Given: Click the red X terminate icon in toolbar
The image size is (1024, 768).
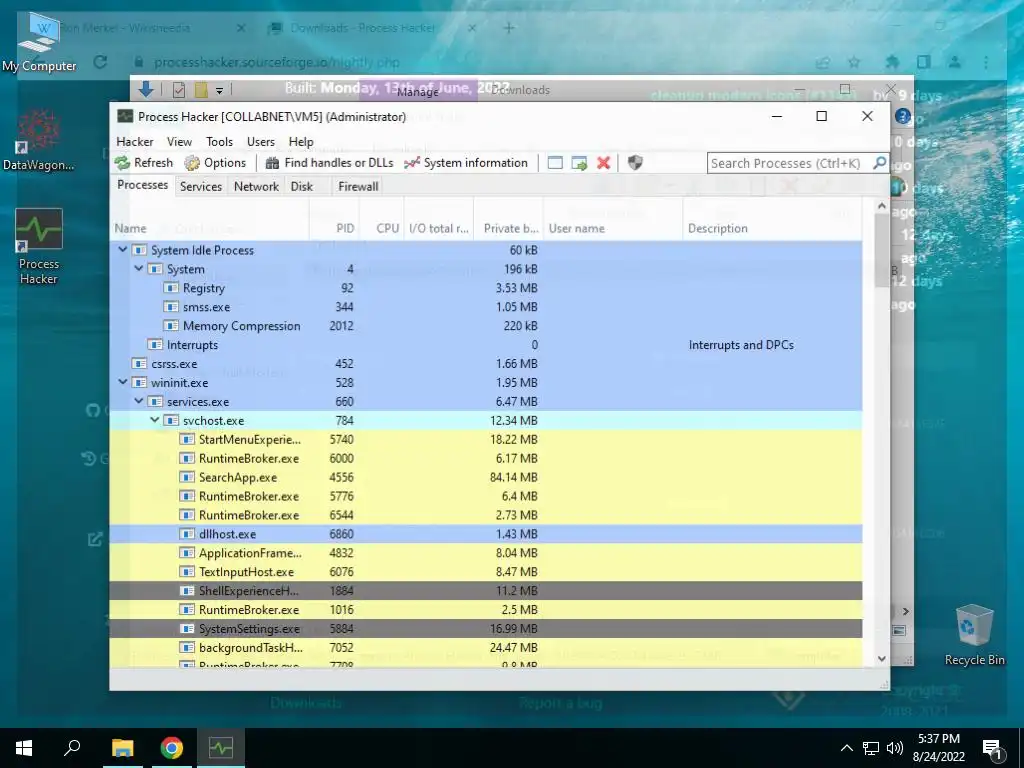Looking at the screenshot, I should click(603, 163).
